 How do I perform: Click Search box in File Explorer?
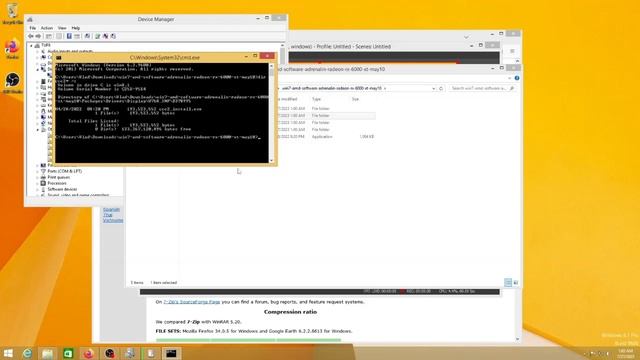pos(482,88)
